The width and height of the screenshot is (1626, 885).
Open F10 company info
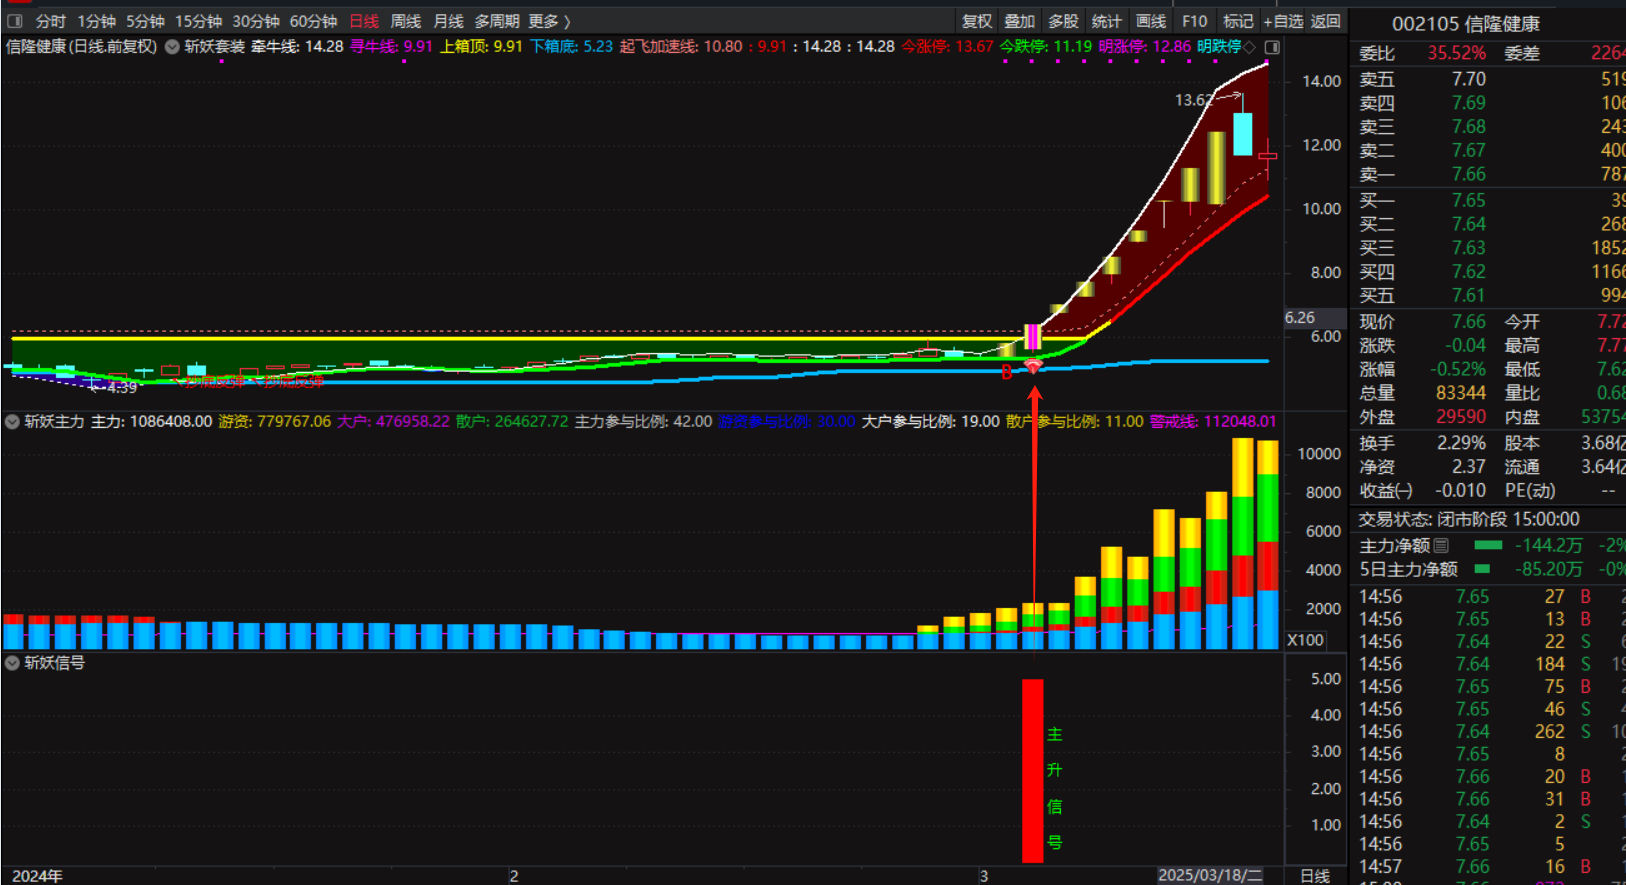(1194, 21)
